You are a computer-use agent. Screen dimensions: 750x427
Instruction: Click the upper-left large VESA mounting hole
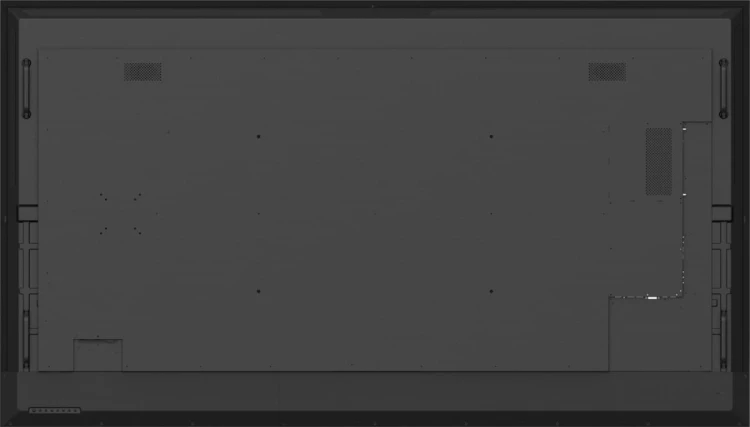coord(258,136)
